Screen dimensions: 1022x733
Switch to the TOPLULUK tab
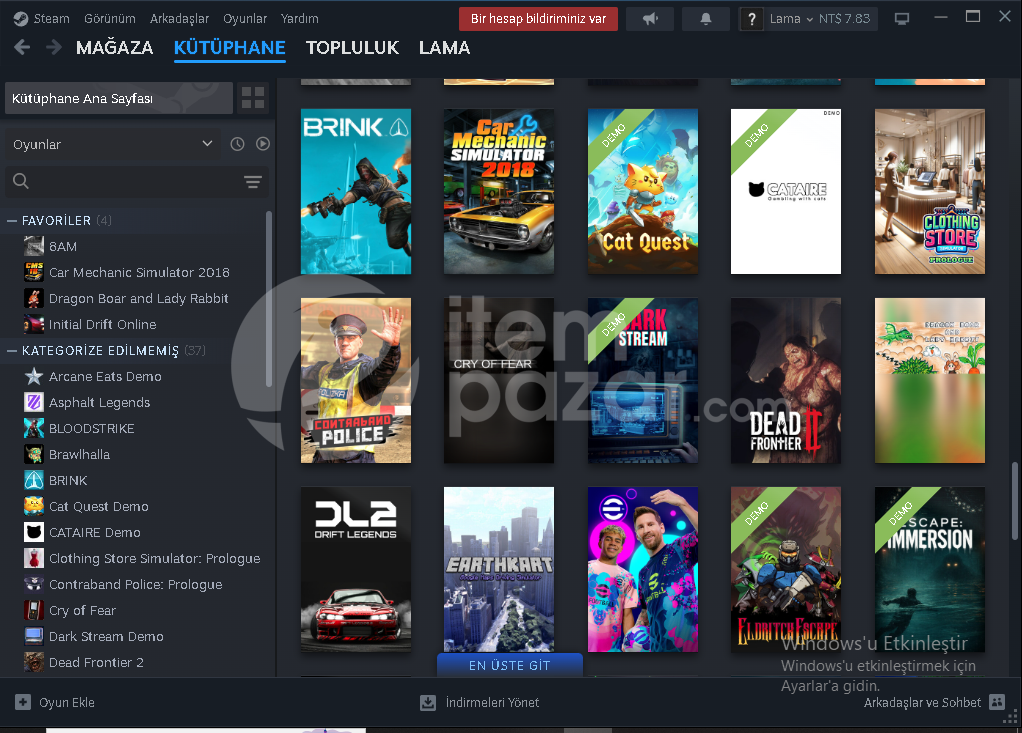[x=352, y=48]
